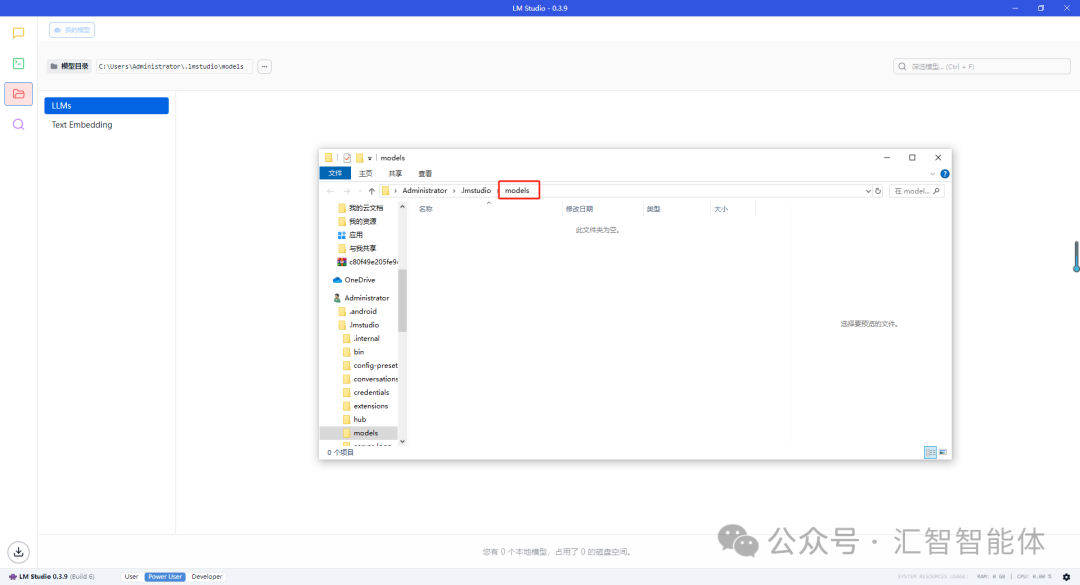The height and width of the screenshot is (585, 1080).
Task: Select extensions folder in tree
Action: pyautogui.click(x=365, y=407)
